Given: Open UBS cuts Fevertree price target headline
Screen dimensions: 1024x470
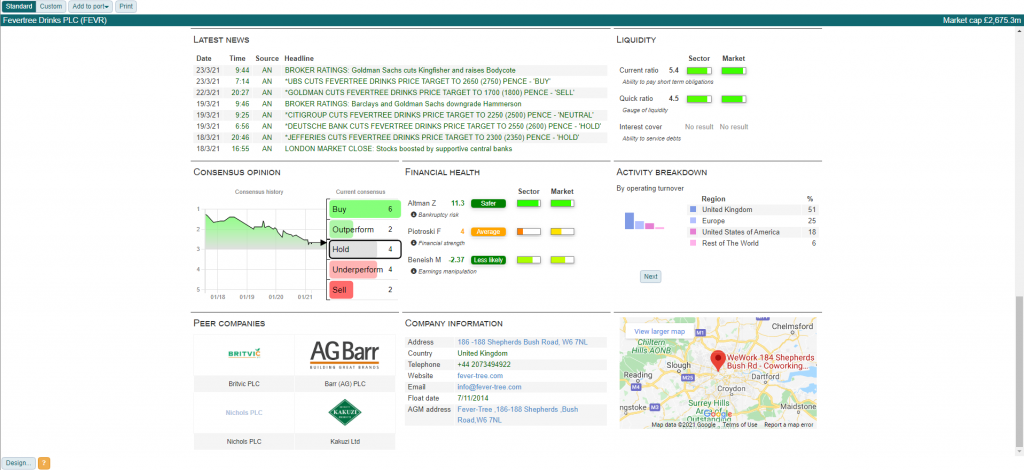Looking at the screenshot, I should (418, 82).
